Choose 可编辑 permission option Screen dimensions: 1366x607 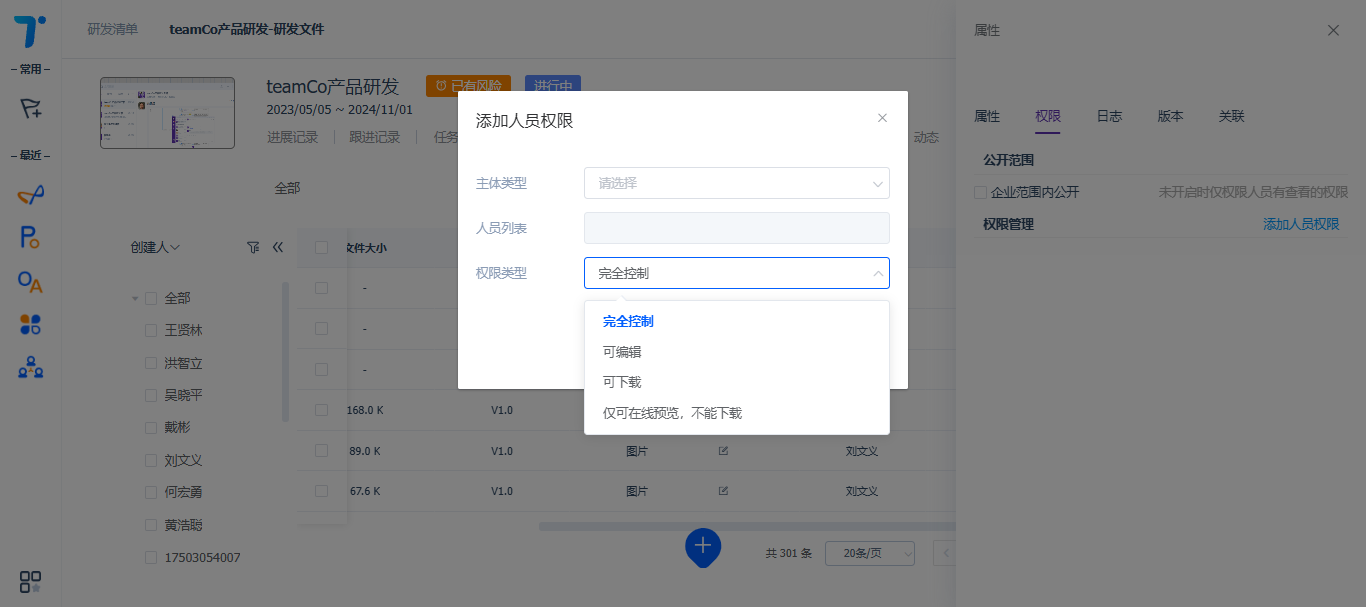[x=737, y=352]
